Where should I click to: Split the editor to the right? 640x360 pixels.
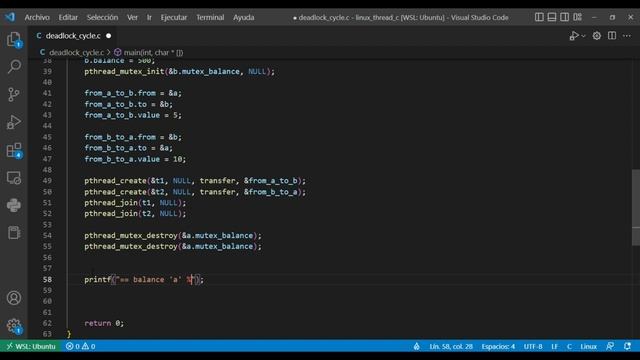pos(612,36)
